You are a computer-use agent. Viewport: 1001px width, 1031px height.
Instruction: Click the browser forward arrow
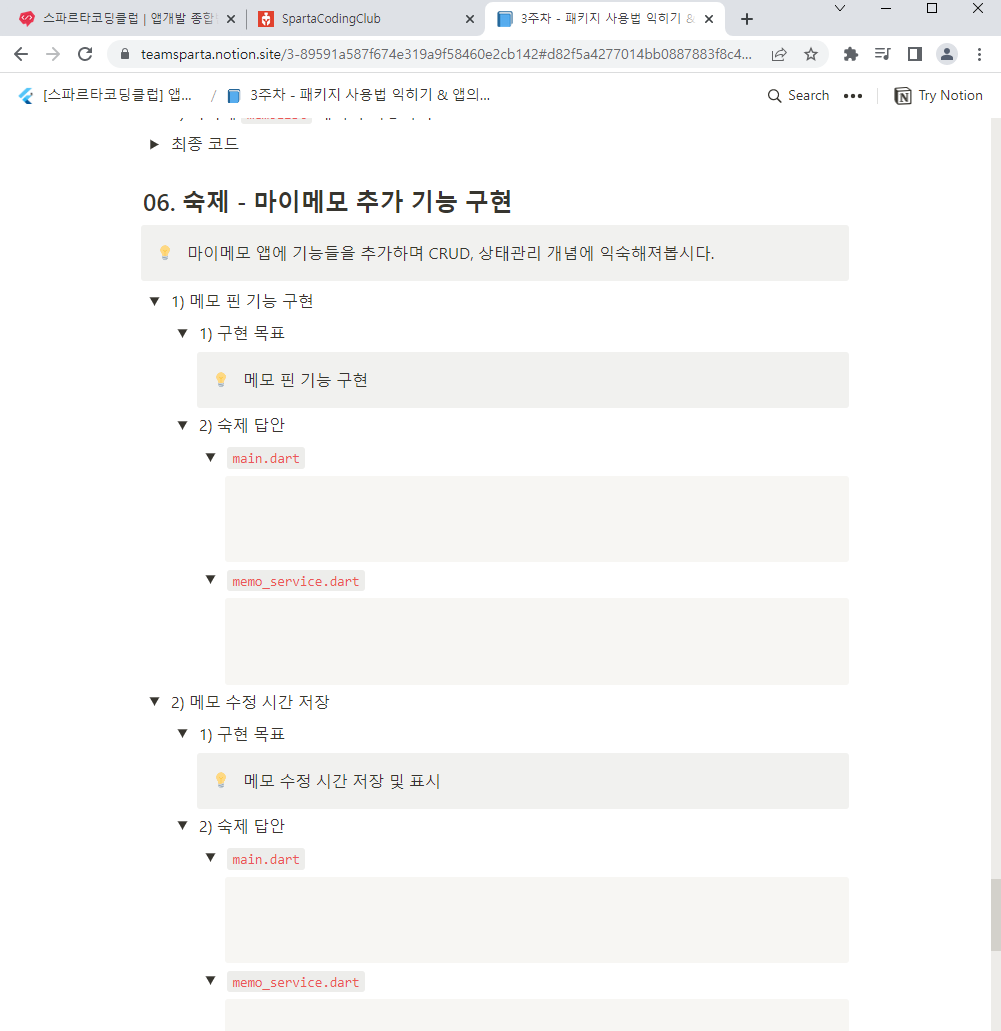coord(53,54)
